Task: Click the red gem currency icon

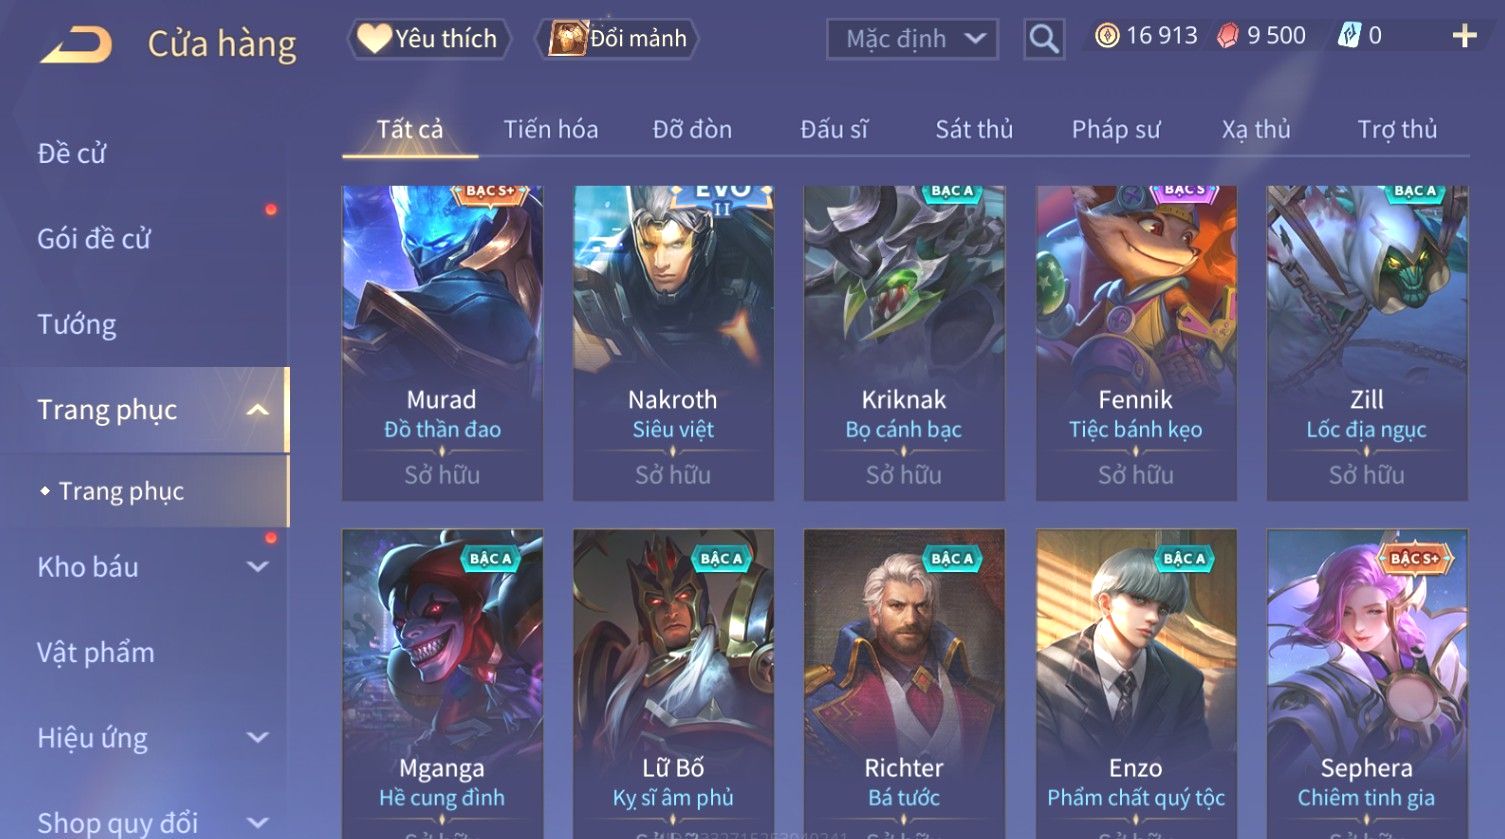Action: coord(1227,36)
